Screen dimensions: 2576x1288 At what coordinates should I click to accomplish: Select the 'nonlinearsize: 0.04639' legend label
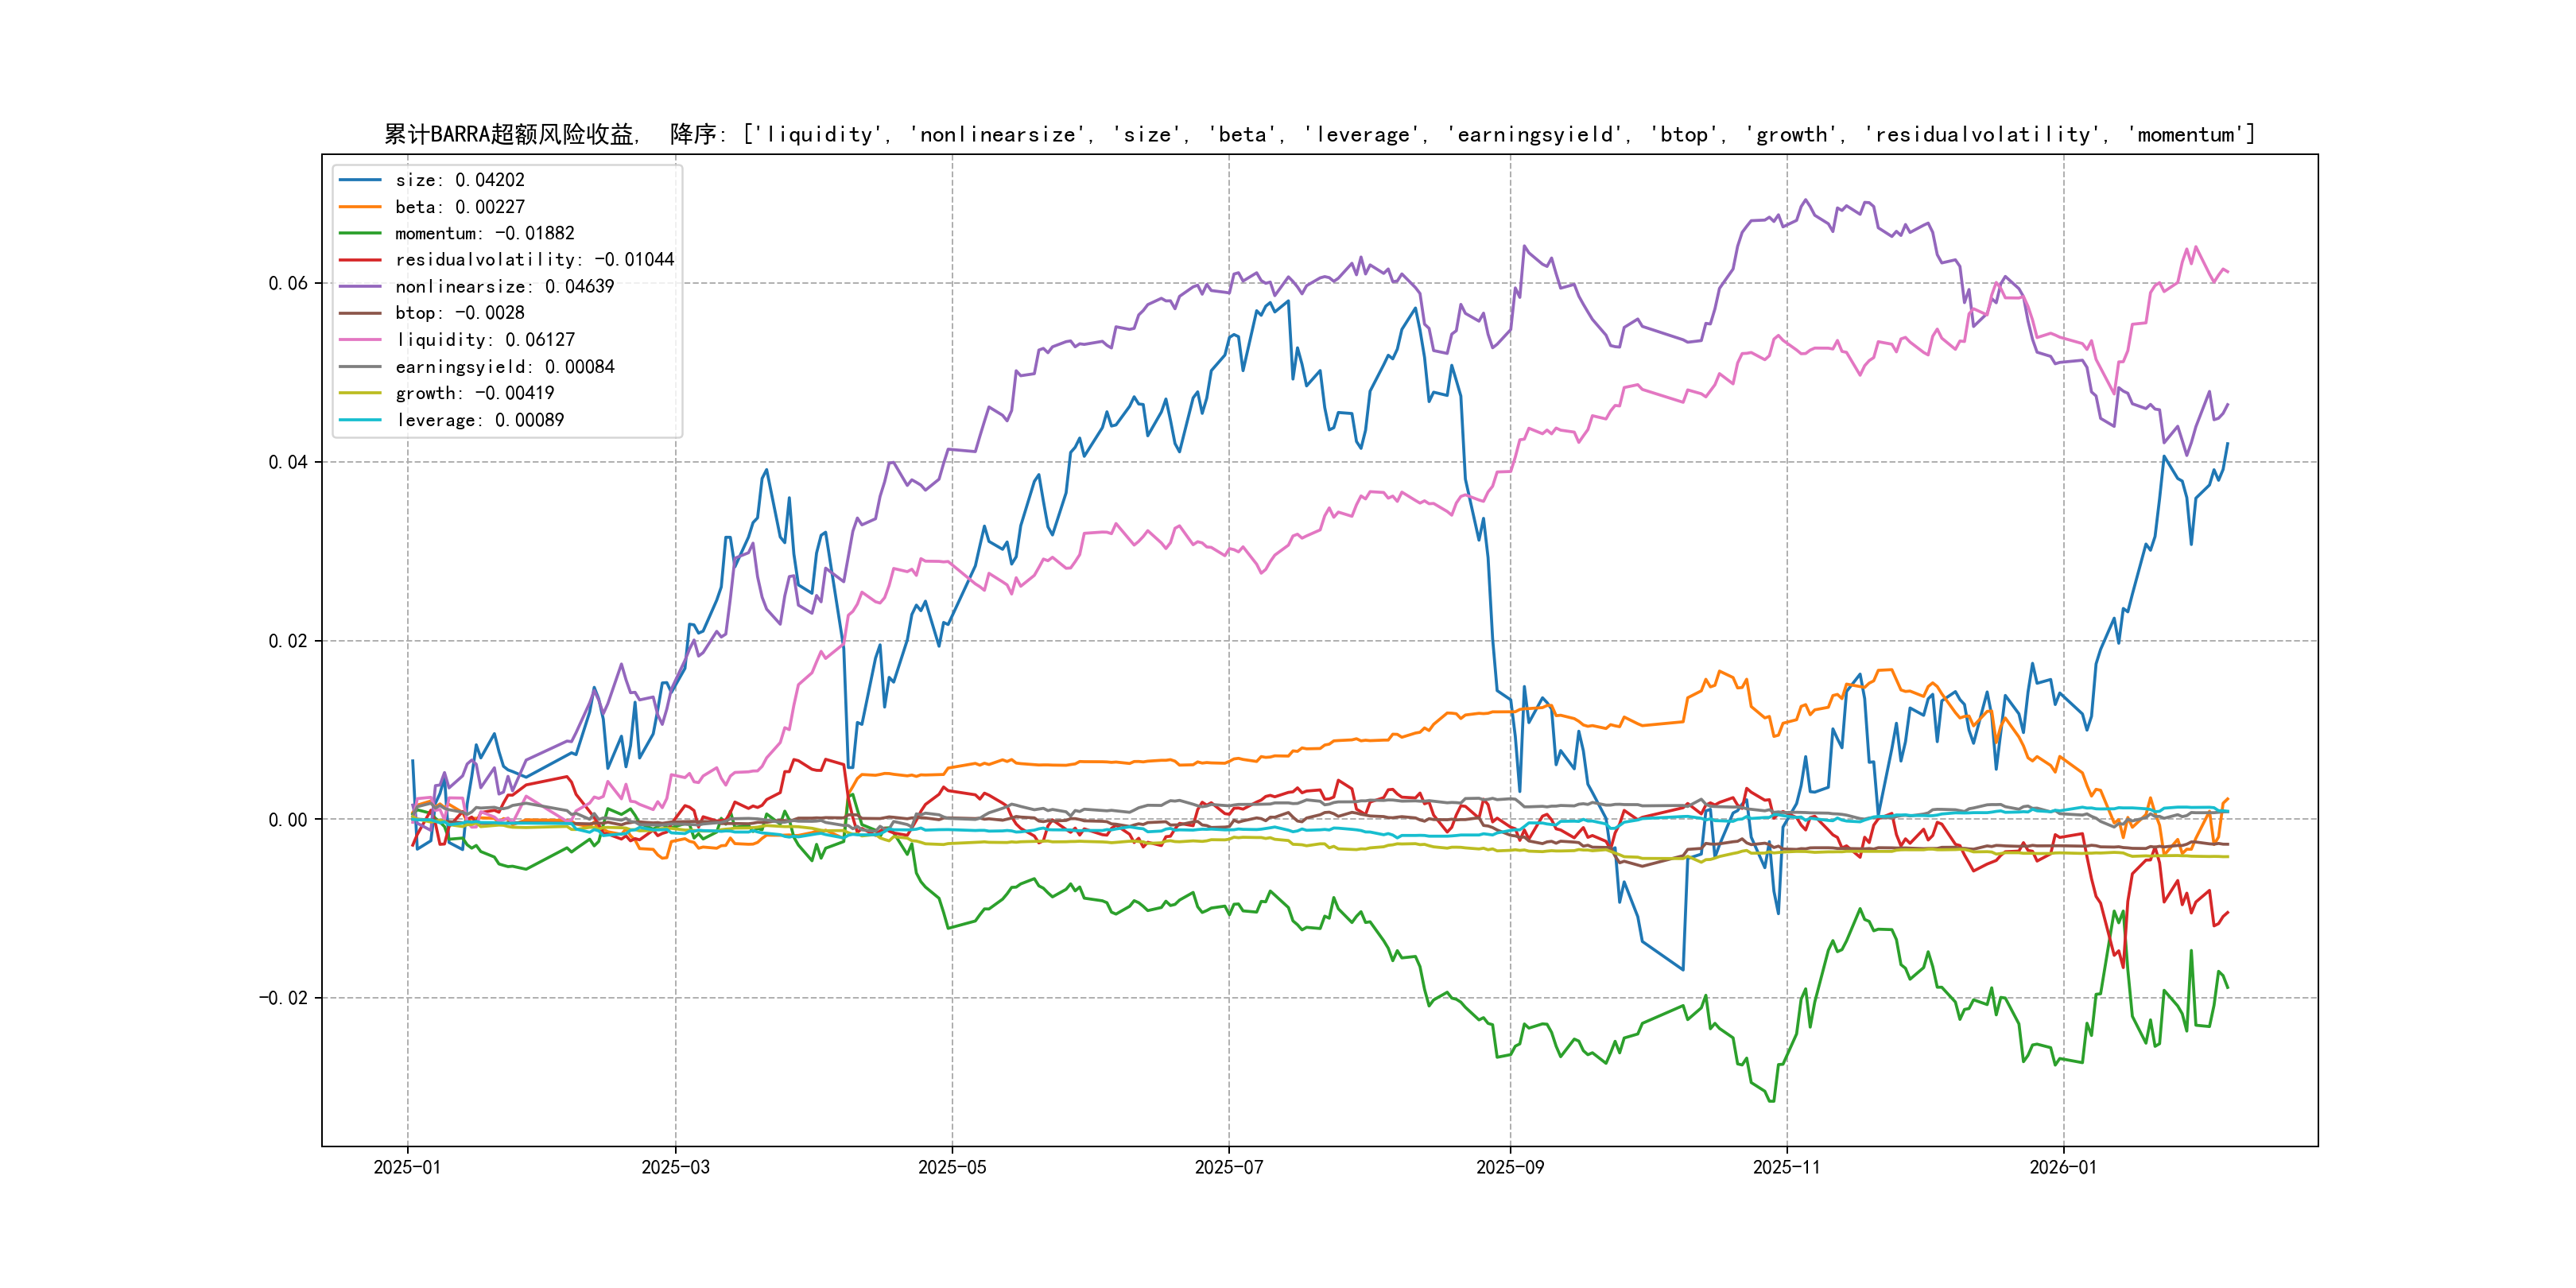(504, 287)
